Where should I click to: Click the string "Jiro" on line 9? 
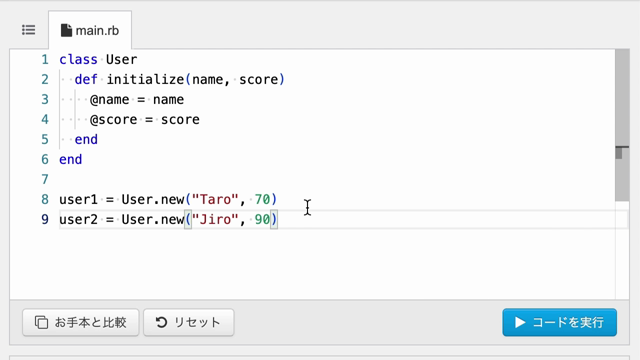(215, 219)
